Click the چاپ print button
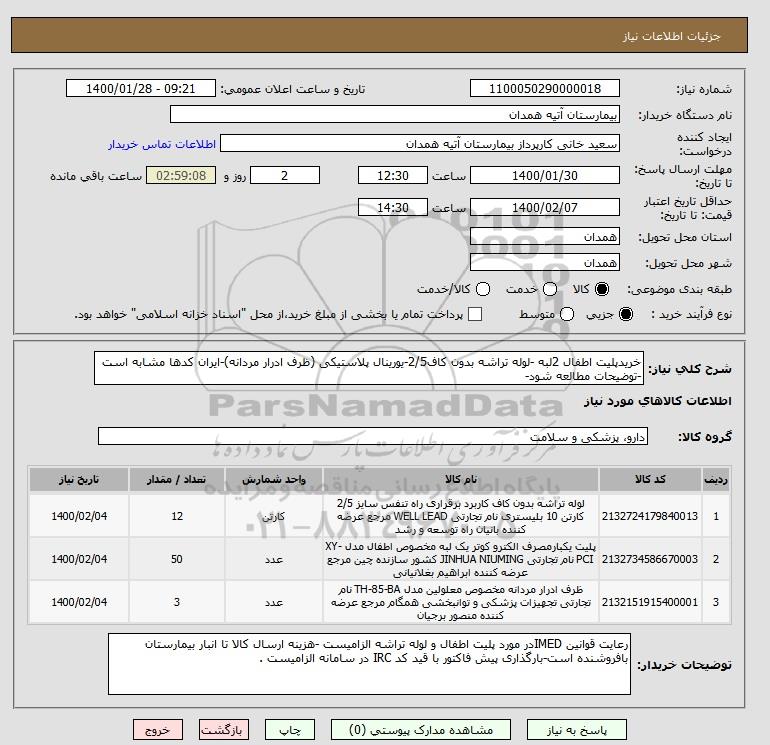Image resolution: width=770 pixels, height=745 pixels. [x=290, y=730]
